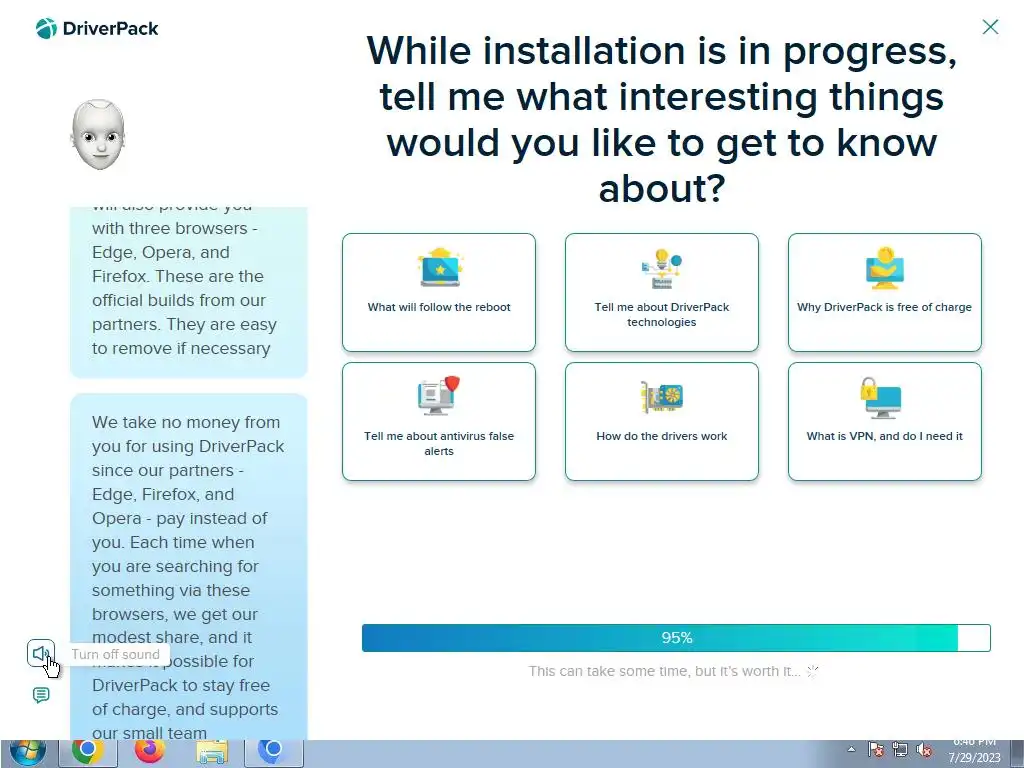
Task: Show hidden tray icons arrow
Action: (851, 749)
